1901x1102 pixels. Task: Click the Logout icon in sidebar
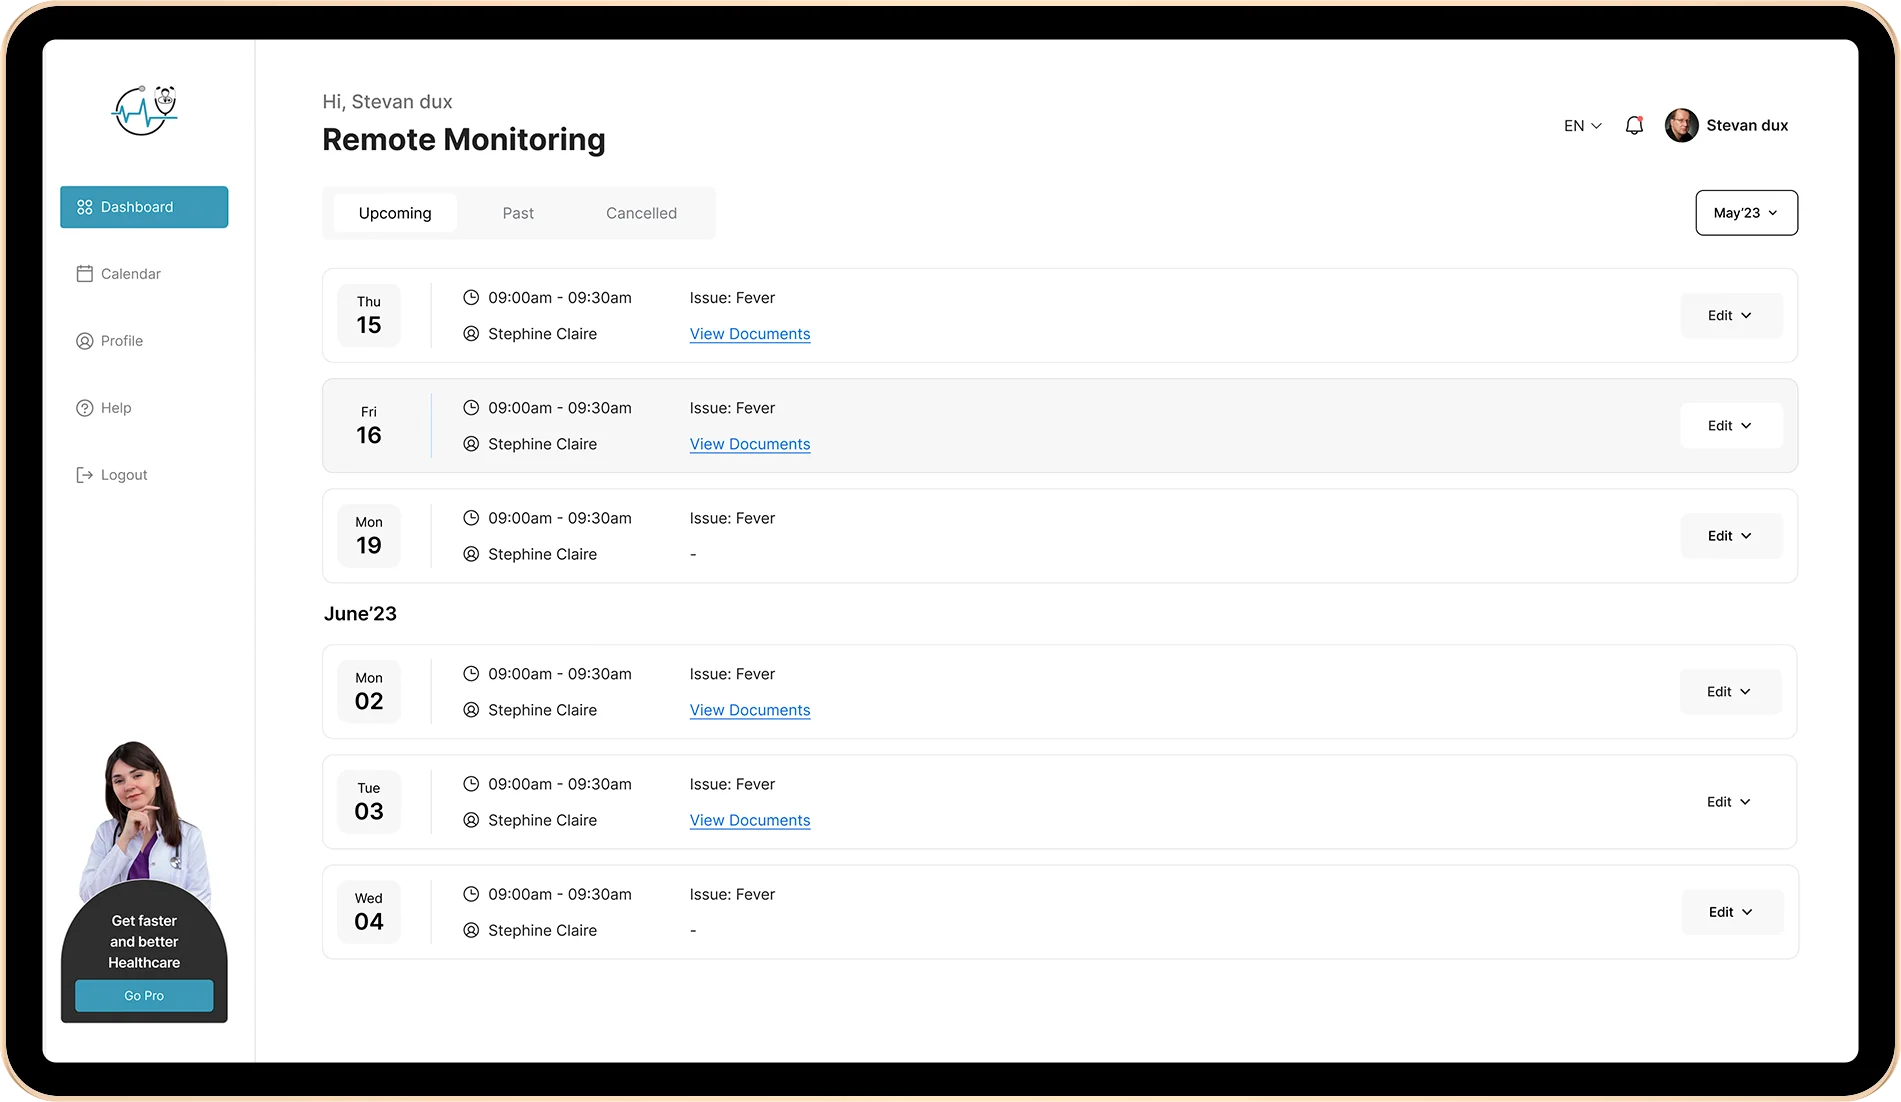84,474
